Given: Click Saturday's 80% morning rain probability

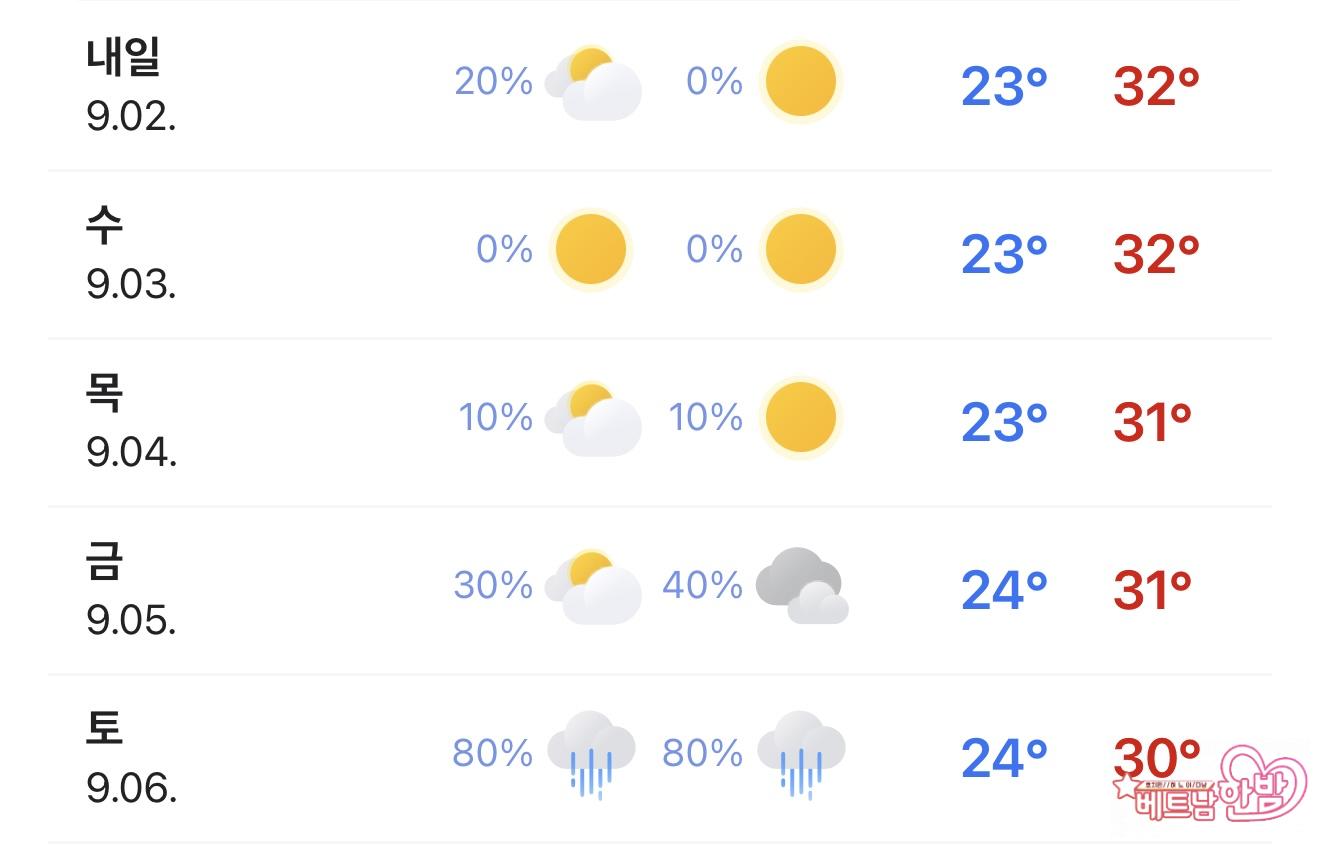Looking at the screenshot, I should tap(492, 753).
